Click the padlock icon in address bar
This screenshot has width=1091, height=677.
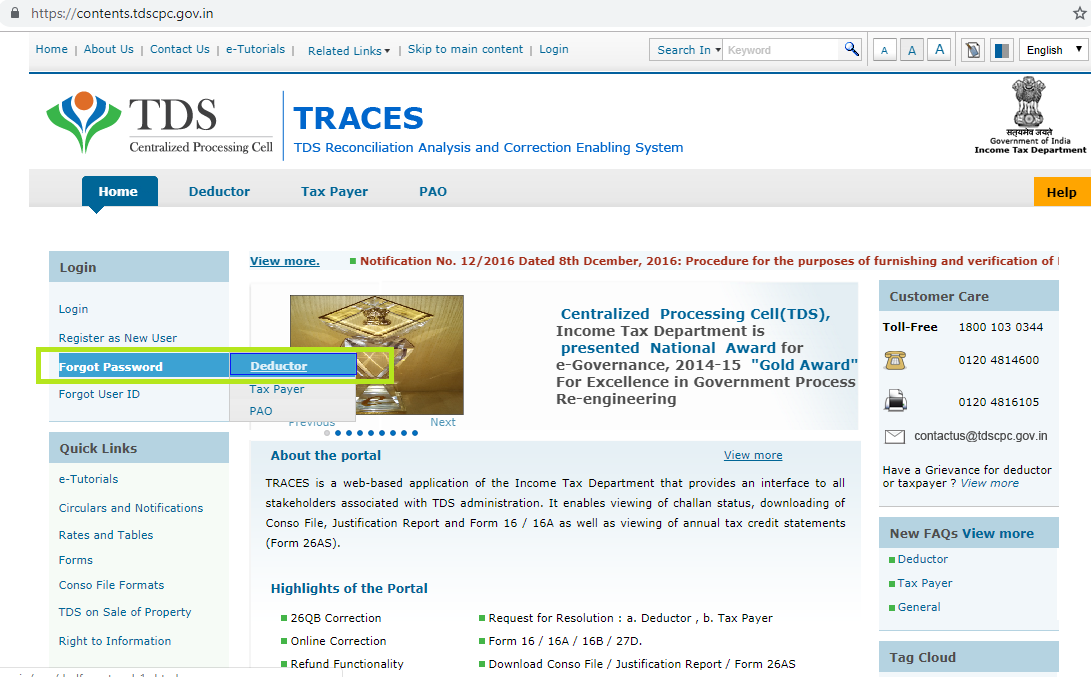click(x=15, y=13)
